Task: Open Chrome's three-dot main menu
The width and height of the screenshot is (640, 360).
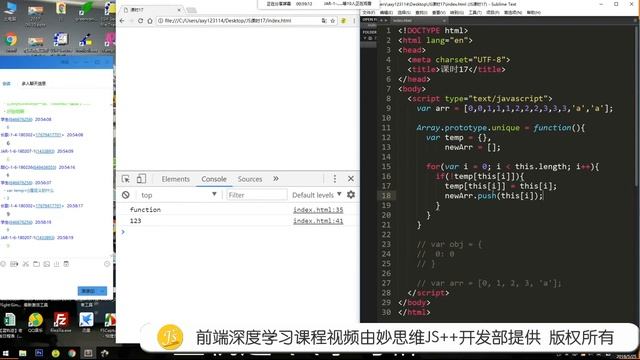Action: pos(354,20)
